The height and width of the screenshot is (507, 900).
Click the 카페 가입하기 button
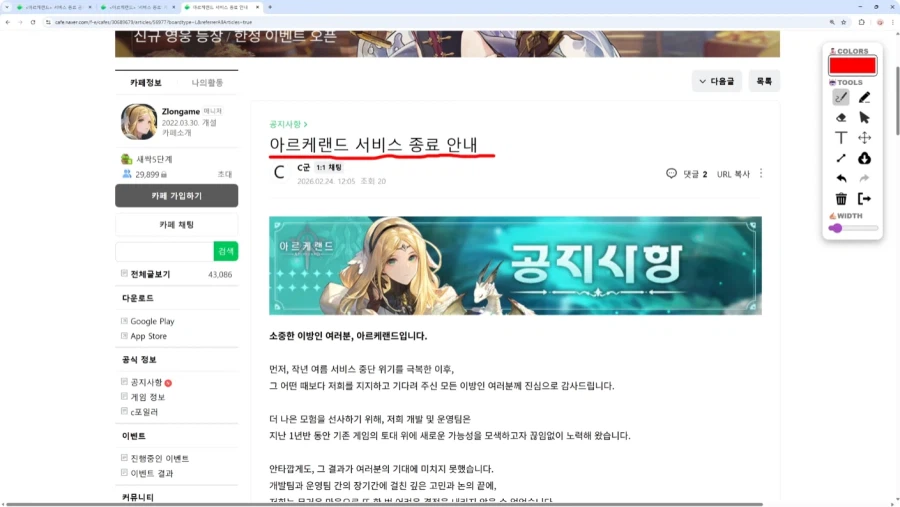[176, 196]
